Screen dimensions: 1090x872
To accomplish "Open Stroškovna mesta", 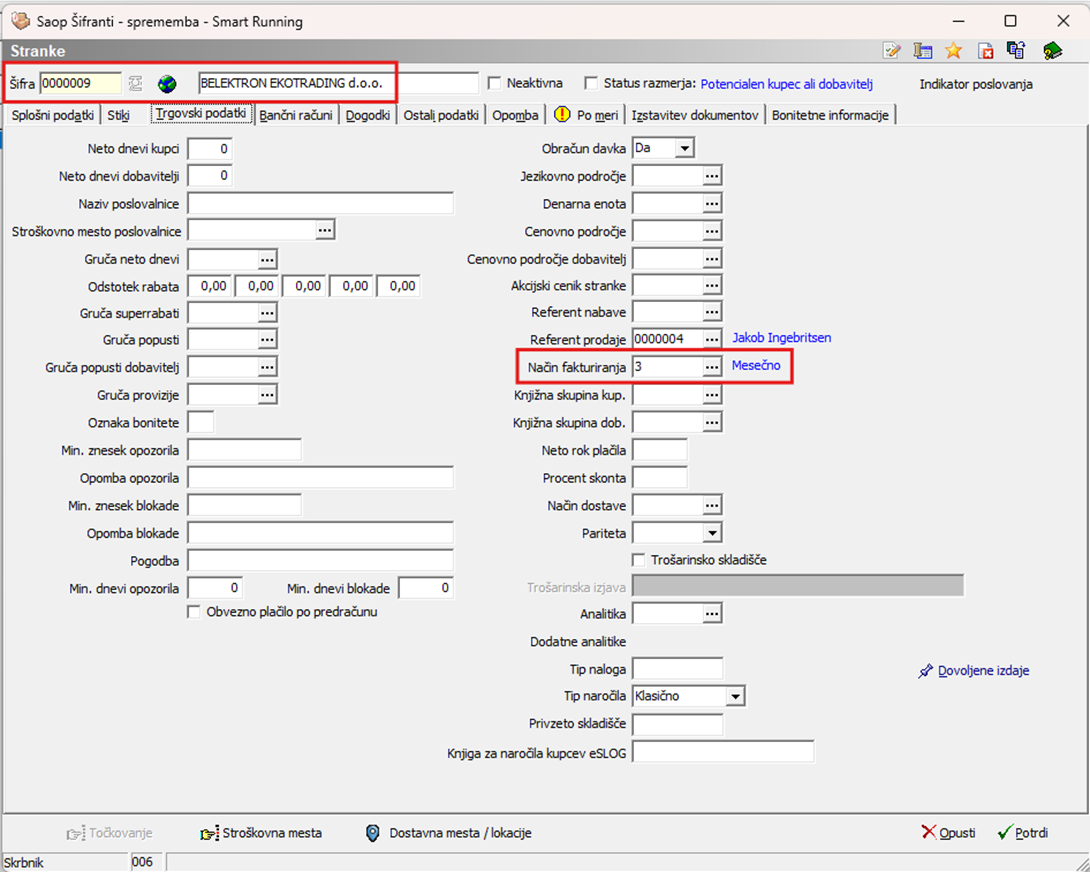I will (x=261, y=832).
